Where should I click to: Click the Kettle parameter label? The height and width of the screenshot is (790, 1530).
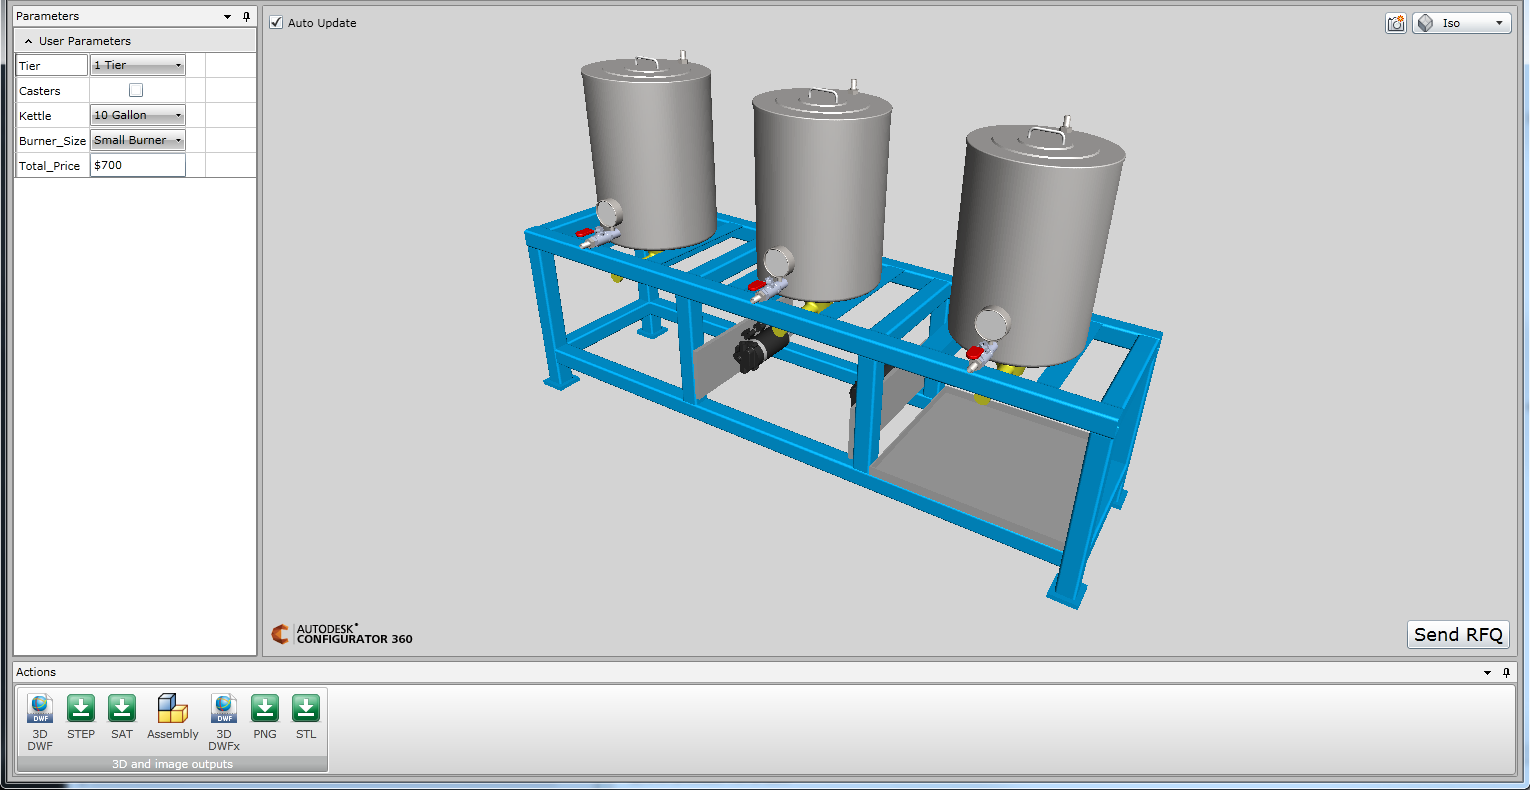[x=35, y=116]
